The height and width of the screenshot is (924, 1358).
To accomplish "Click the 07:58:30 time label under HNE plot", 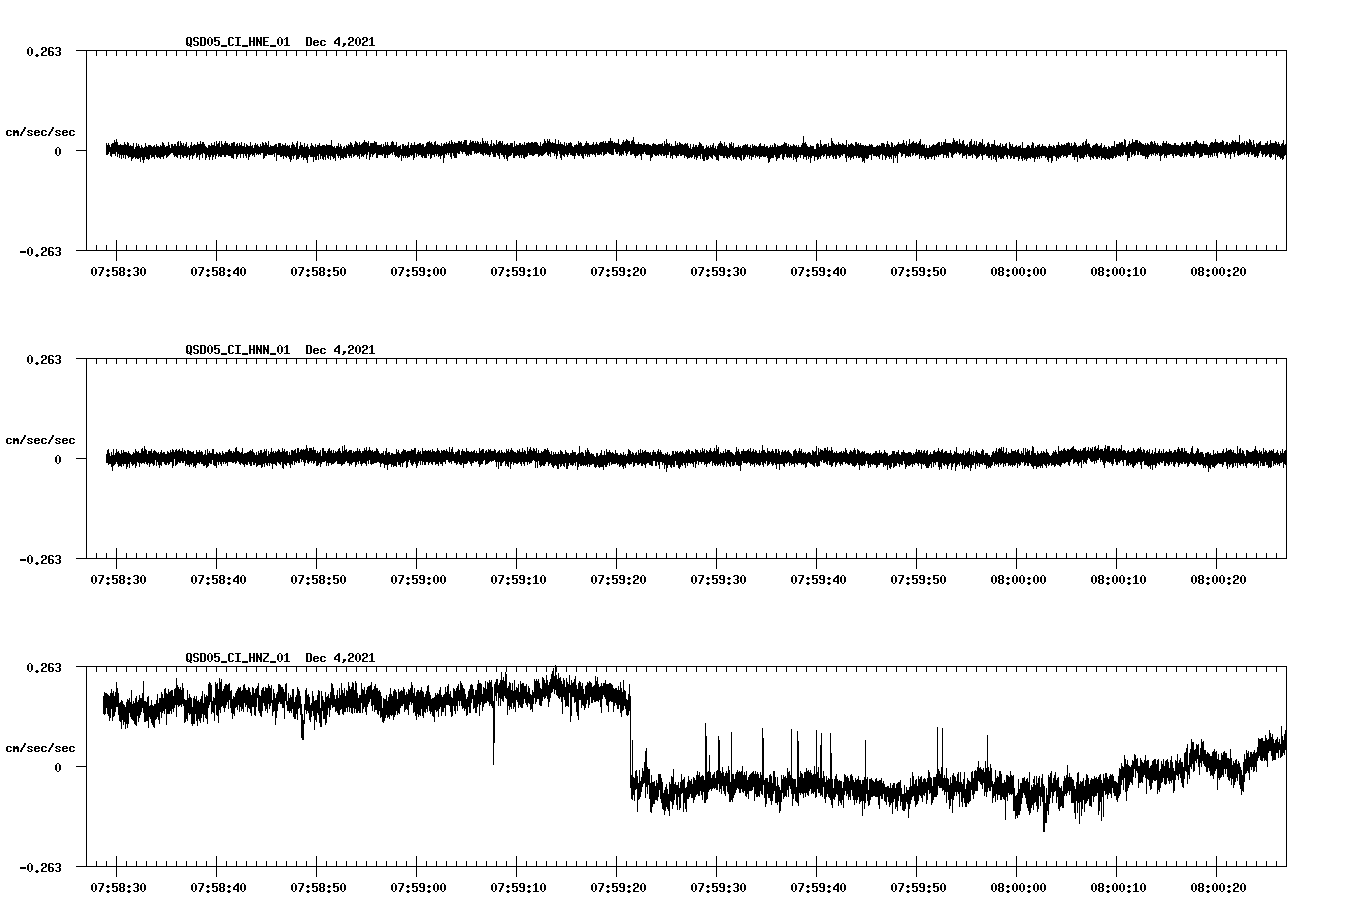I will coord(118,272).
